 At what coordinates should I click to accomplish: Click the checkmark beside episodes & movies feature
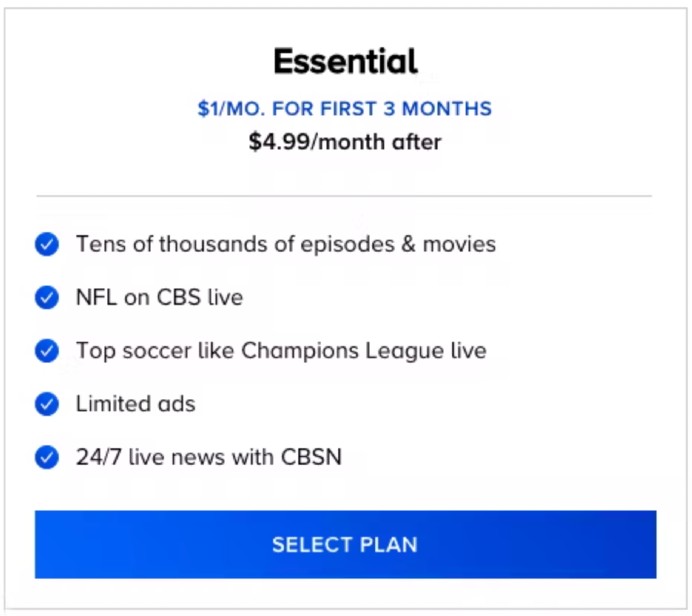[x=47, y=244]
